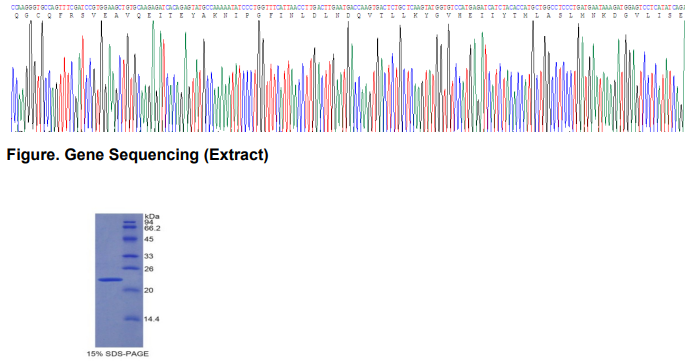This screenshot has height=363, width=685.
Task: Click the 33 kDa ladder band
Action: [x=131, y=256]
